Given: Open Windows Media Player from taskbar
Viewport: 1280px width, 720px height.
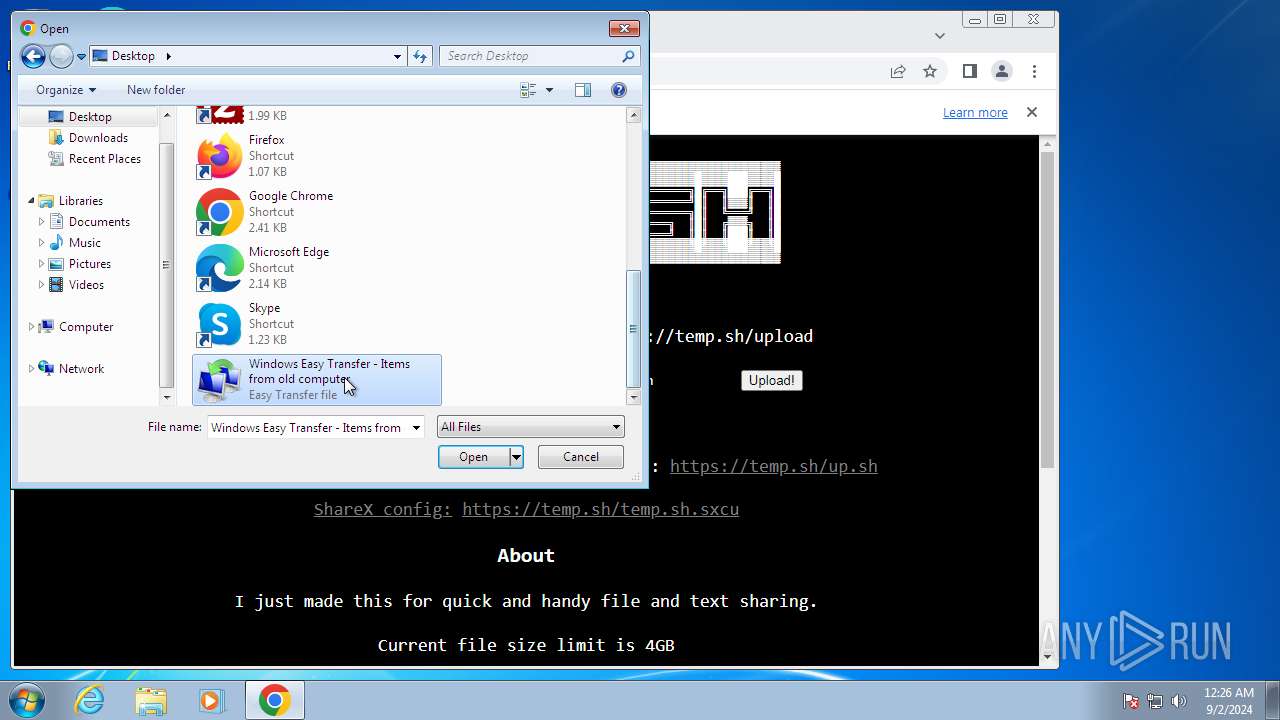Looking at the screenshot, I should pyautogui.click(x=211, y=701).
